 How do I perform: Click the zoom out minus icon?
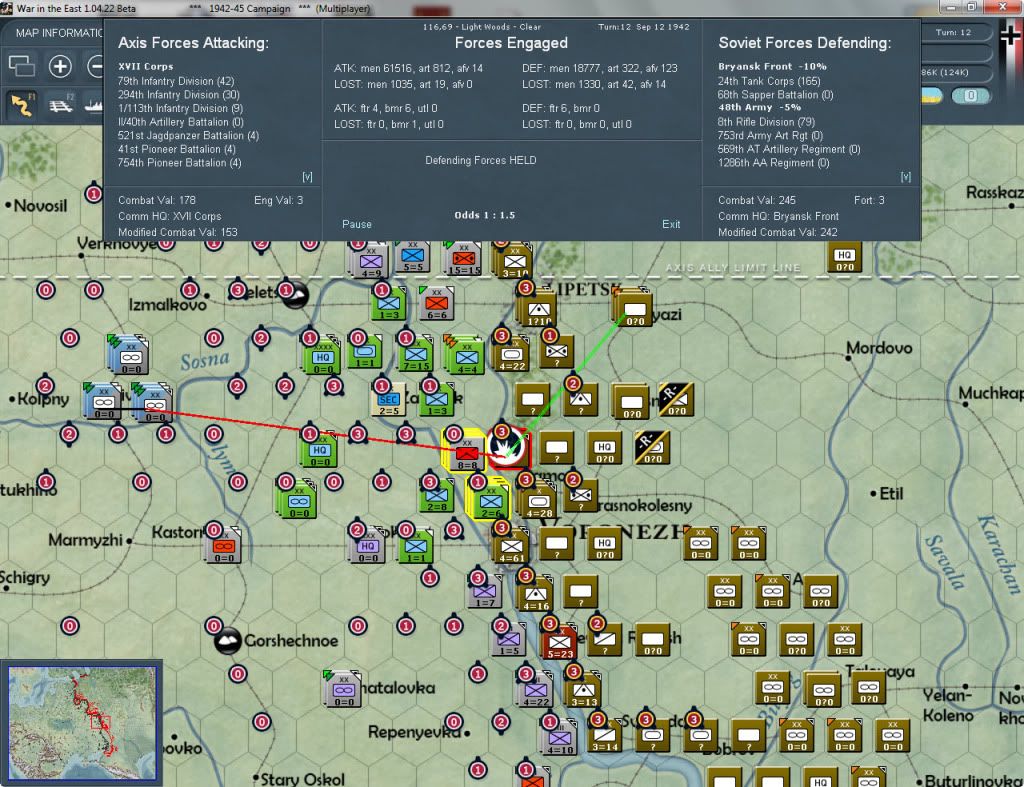coord(95,66)
